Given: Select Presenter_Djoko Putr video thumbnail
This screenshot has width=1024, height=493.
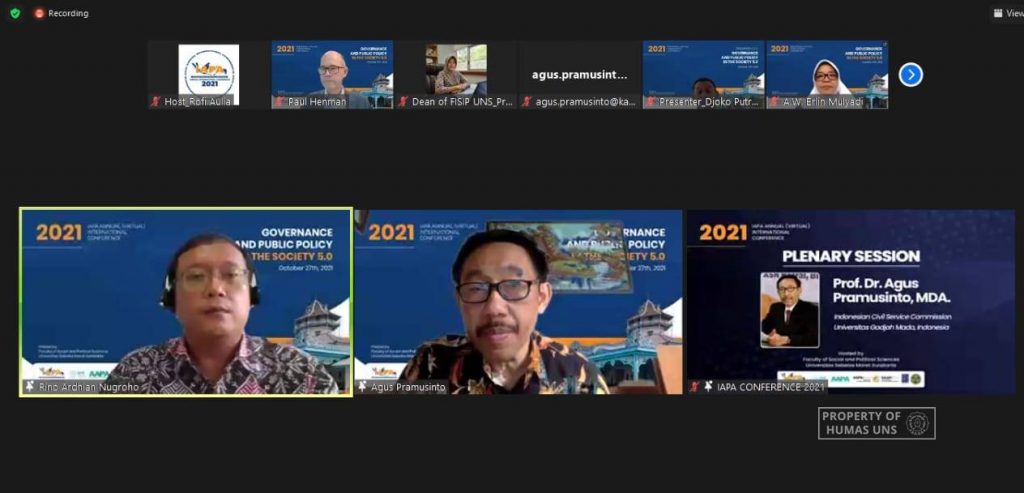Looking at the screenshot, I should (x=703, y=74).
